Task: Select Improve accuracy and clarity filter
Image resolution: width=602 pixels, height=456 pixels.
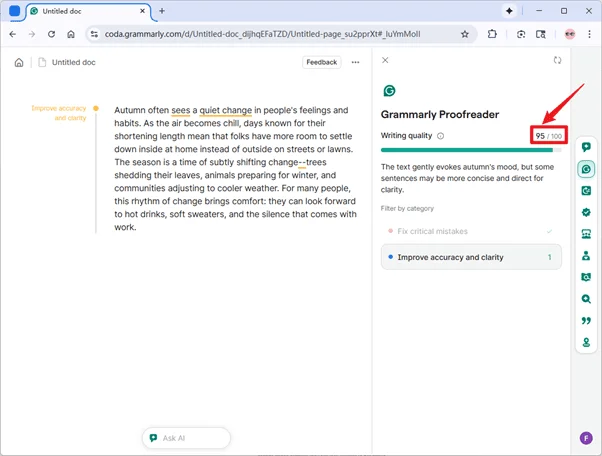Action: 471,257
